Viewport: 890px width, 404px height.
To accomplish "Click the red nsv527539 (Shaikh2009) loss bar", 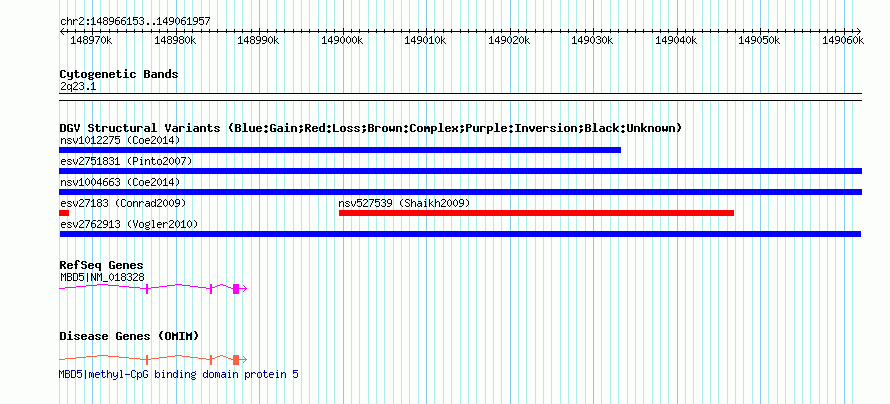I will (536, 213).
